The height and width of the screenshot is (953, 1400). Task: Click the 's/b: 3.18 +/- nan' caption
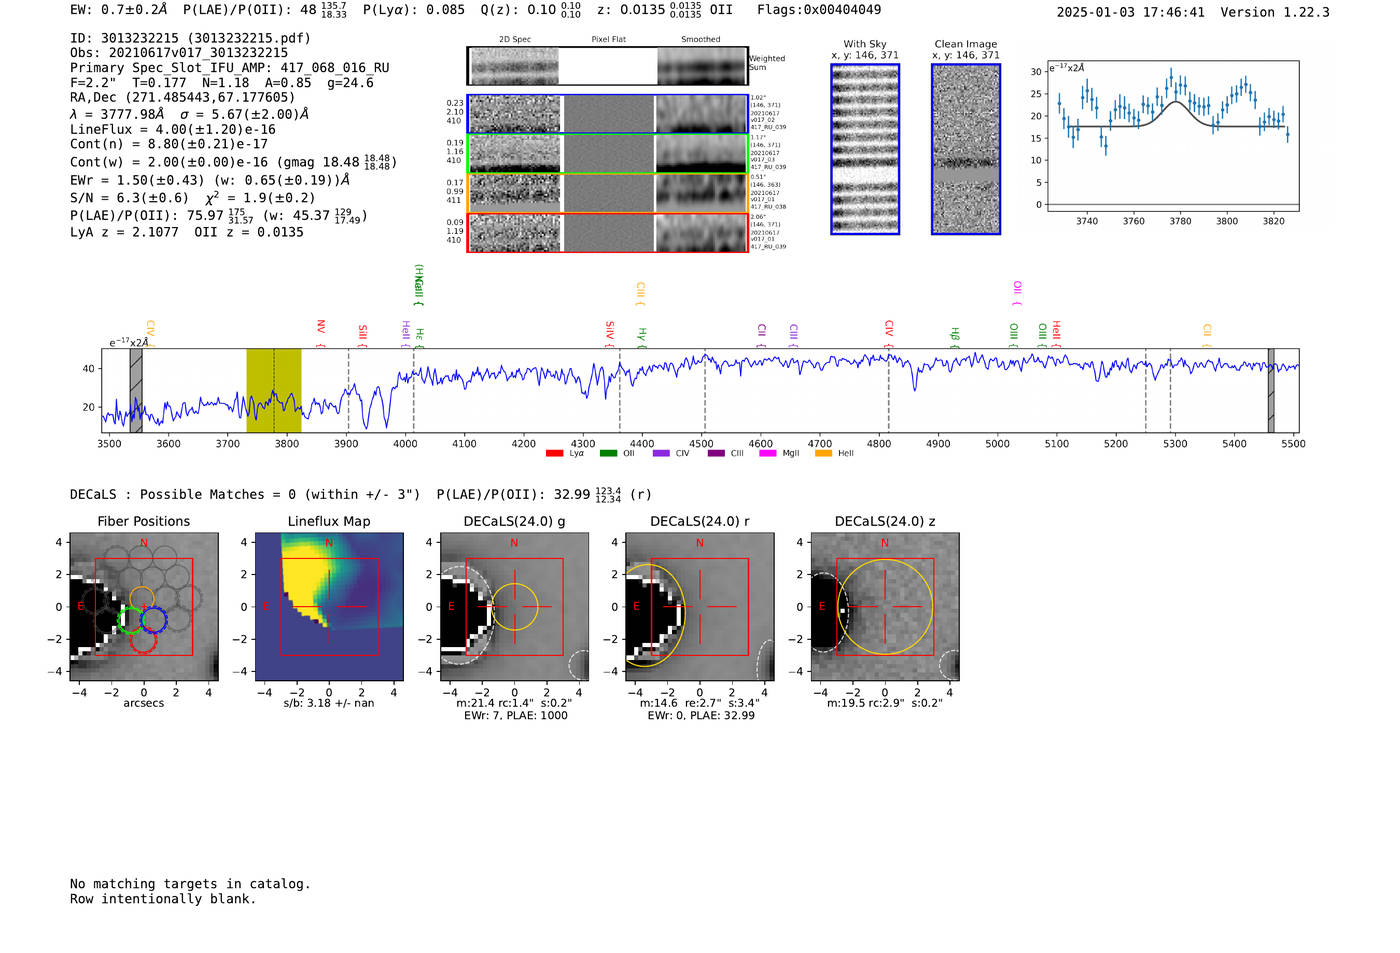click(329, 703)
